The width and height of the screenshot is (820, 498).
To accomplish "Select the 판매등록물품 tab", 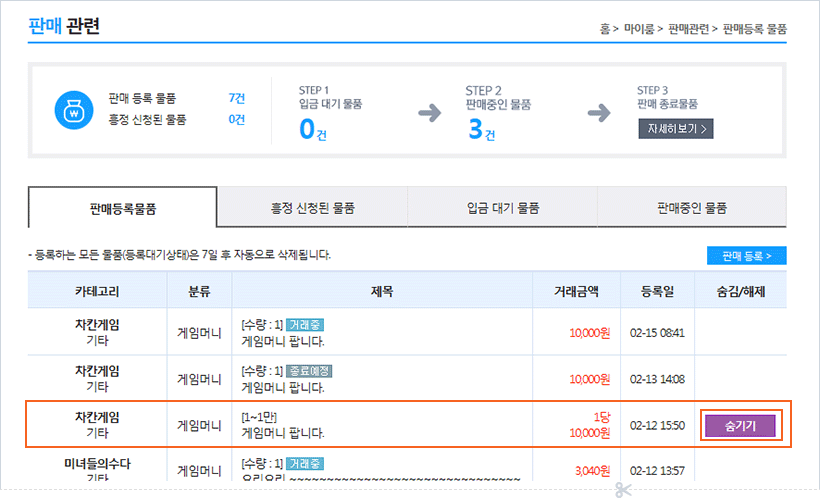I will (122, 208).
